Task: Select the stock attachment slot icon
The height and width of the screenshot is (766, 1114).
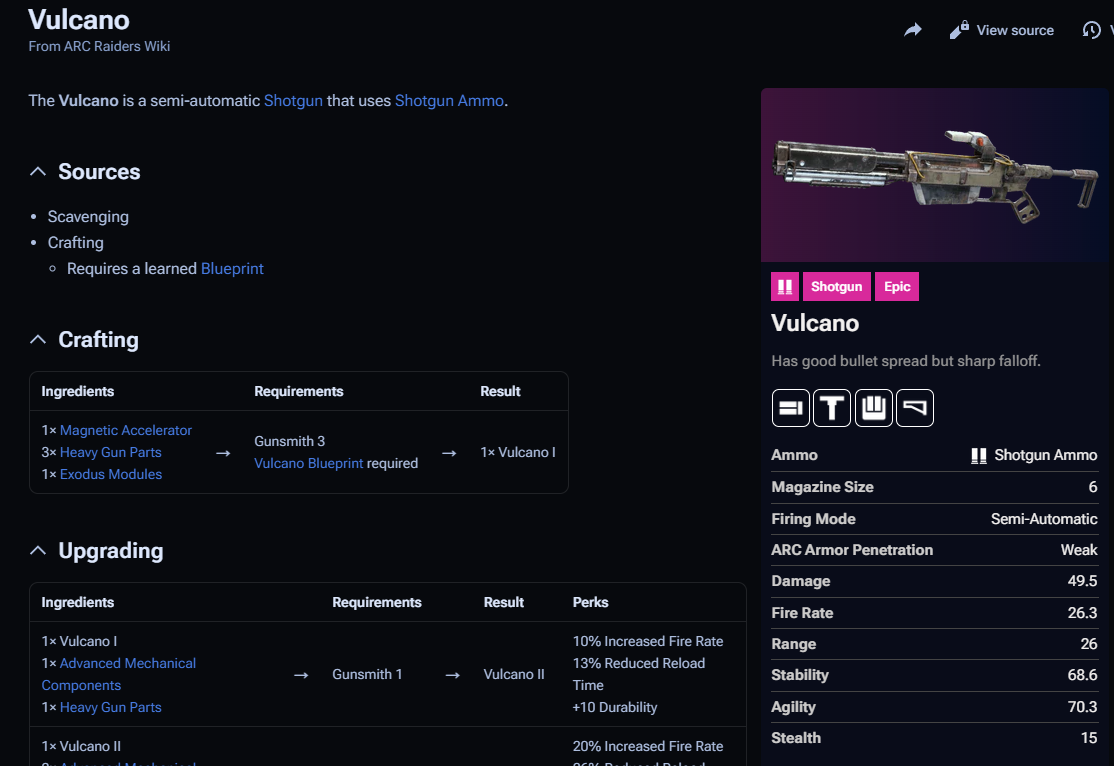Action: [914, 408]
